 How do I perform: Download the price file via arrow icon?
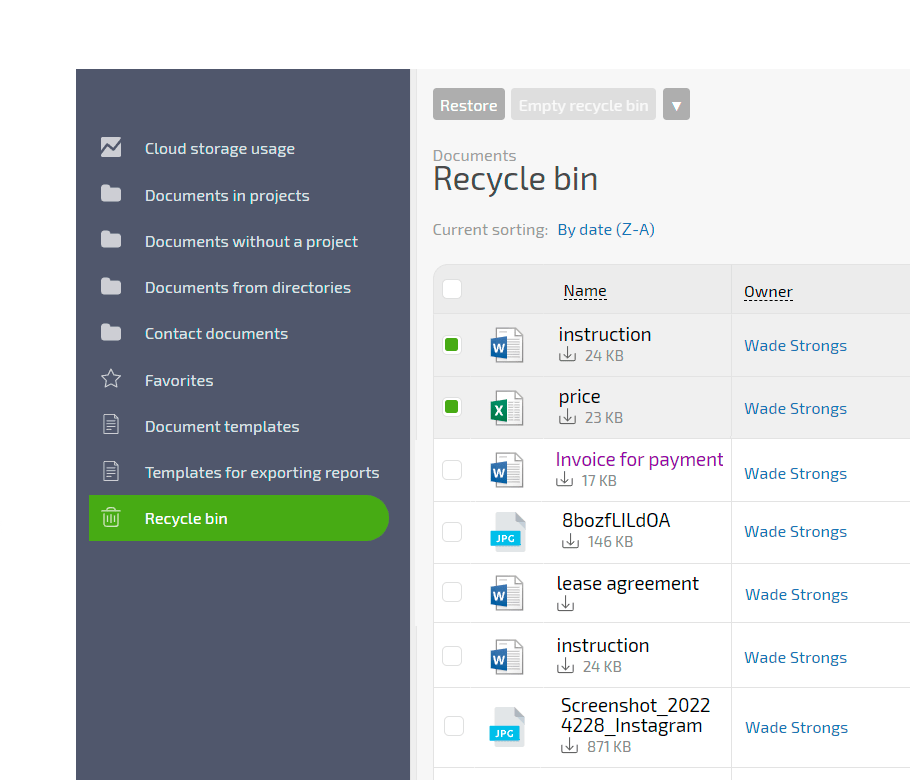click(x=567, y=417)
